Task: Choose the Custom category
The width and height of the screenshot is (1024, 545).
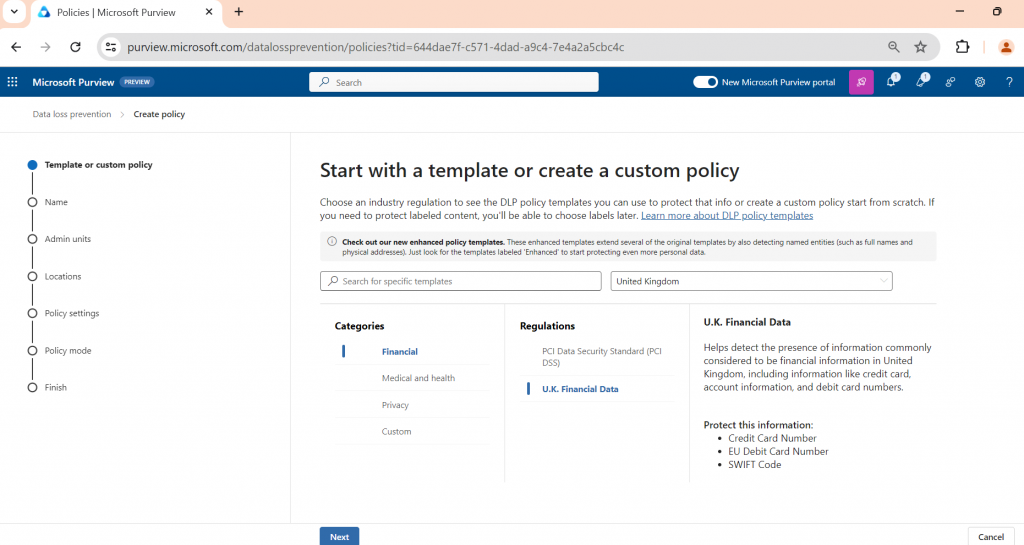Action: tap(396, 432)
